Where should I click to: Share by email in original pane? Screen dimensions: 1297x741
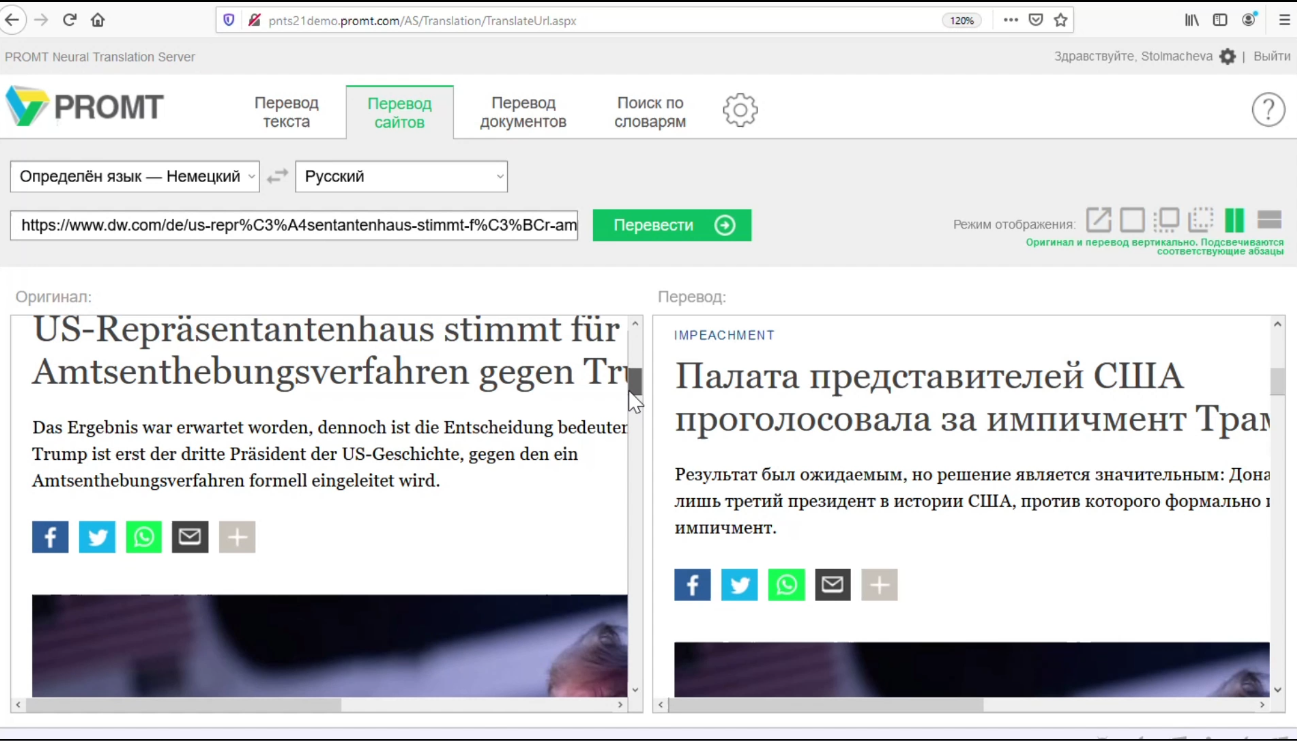click(x=190, y=537)
